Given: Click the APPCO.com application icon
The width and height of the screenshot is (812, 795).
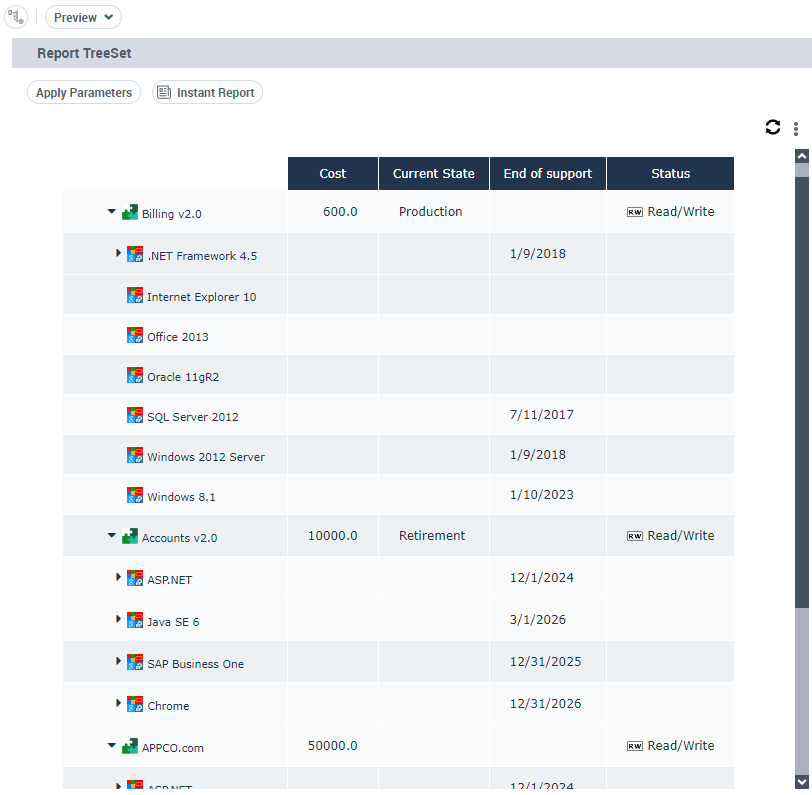Looking at the screenshot, I should [x=130, y=746].
